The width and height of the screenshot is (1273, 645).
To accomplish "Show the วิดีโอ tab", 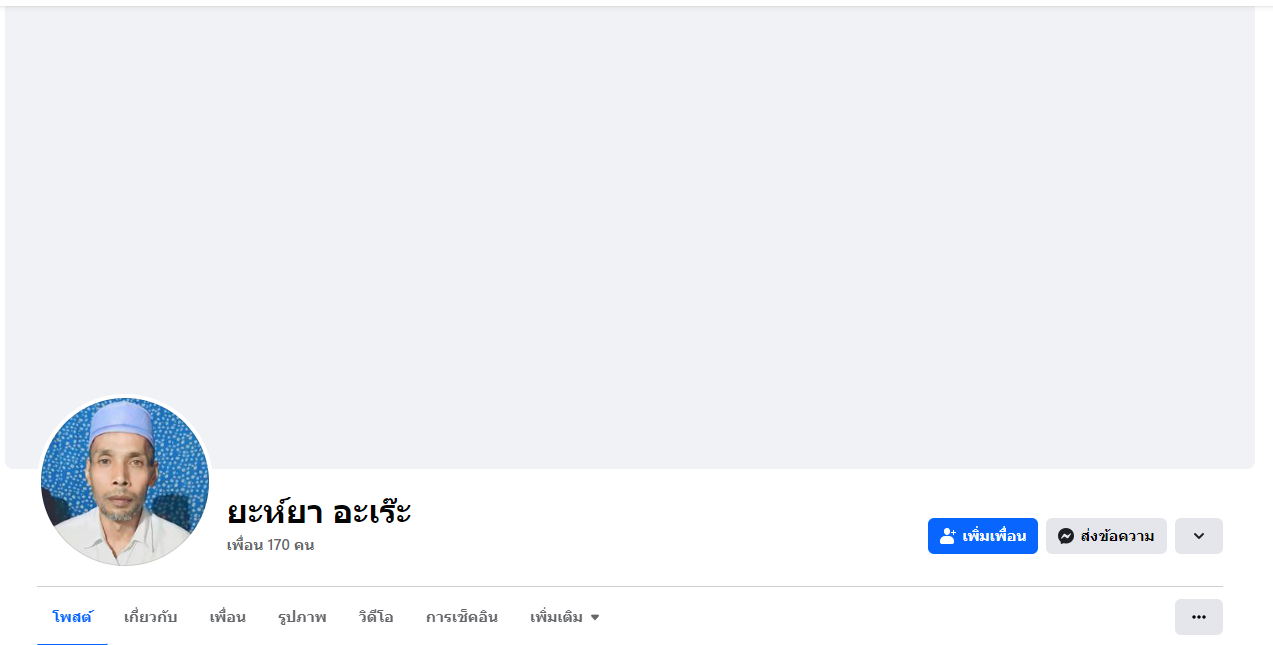I will point(376,617).
